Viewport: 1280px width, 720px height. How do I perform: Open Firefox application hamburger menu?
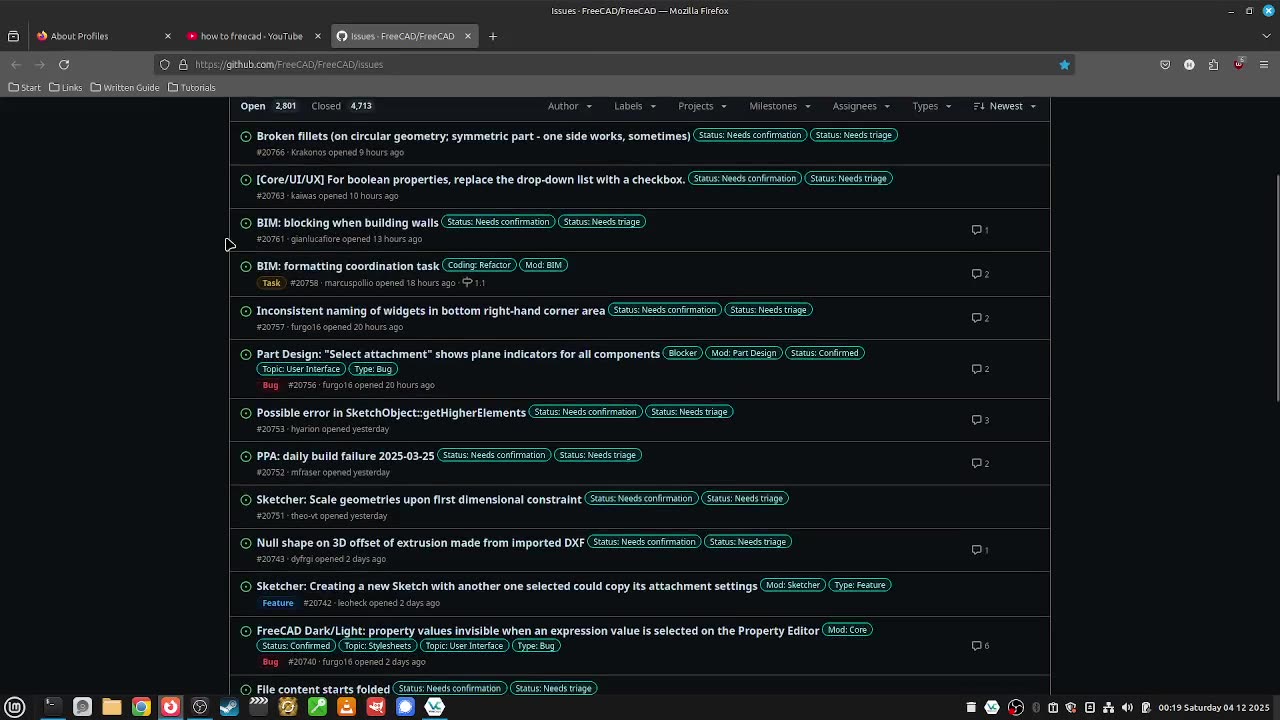pos(1264,64)
